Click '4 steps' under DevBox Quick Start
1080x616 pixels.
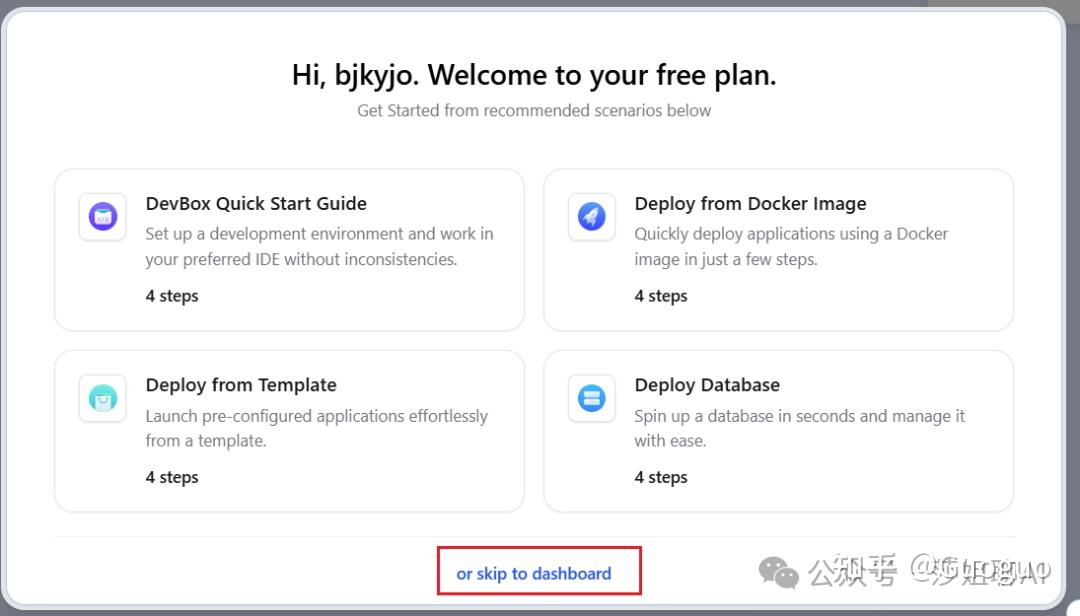tap(172, 296)
